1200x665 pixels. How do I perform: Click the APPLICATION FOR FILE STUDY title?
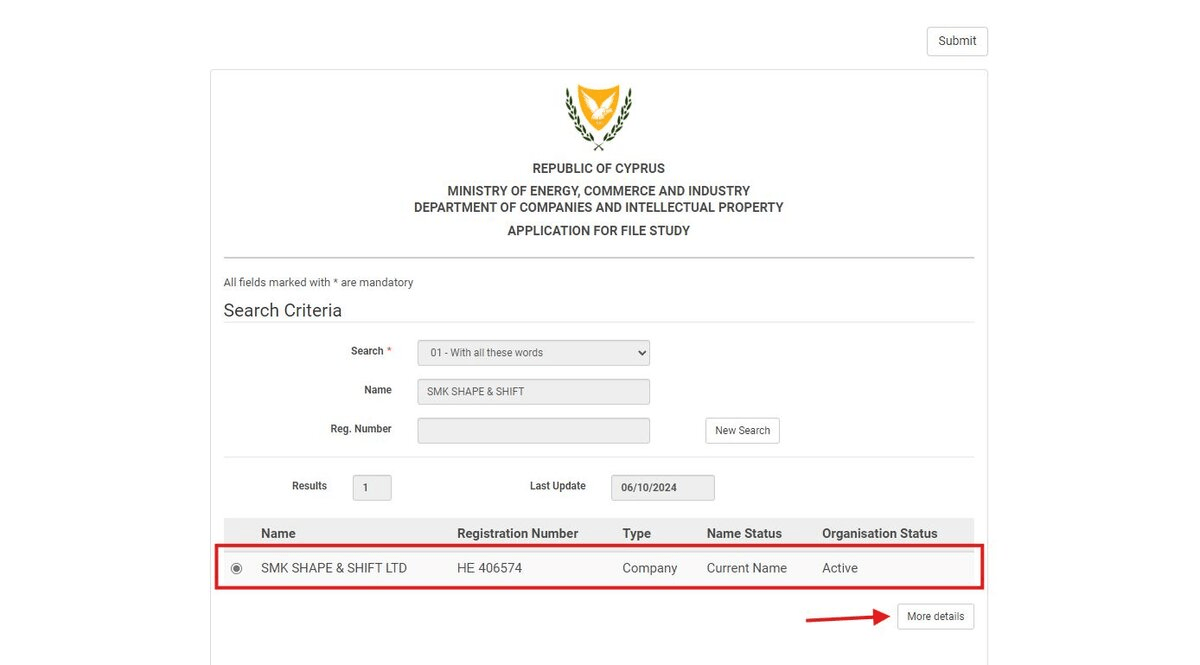[598, 230]
